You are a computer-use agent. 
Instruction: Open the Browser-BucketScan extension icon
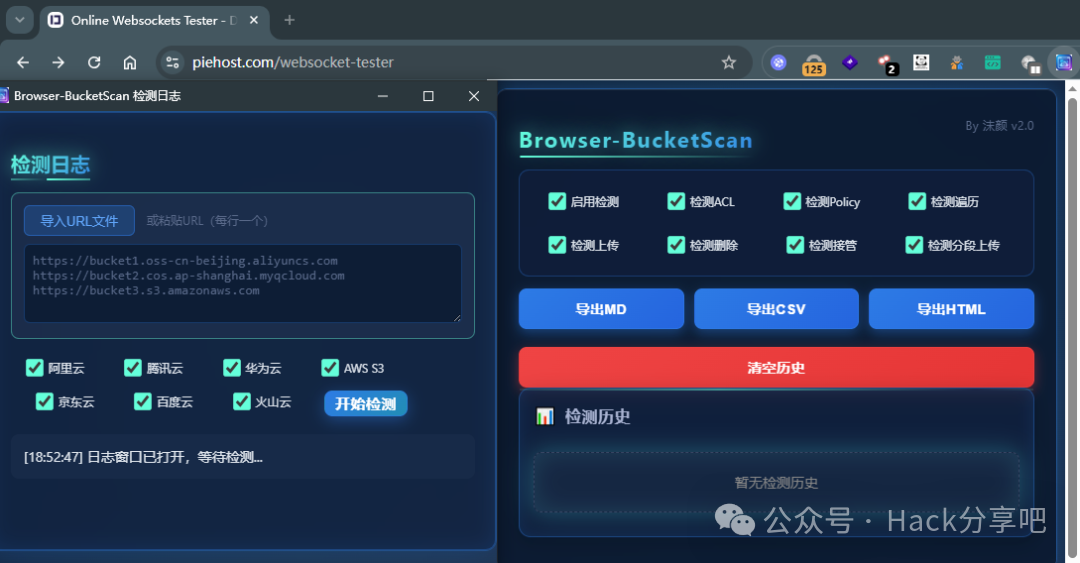(x=1064, y=63)
